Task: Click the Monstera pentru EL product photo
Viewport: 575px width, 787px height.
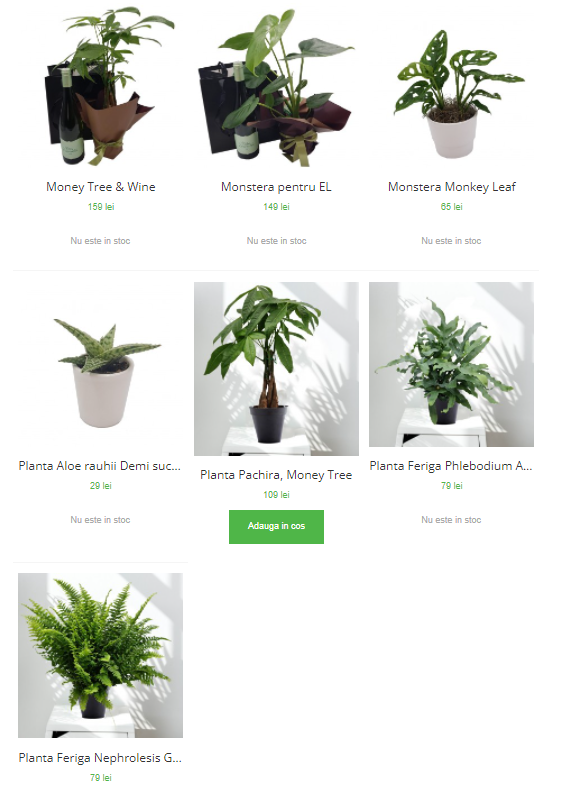Action: click(276, 86)
